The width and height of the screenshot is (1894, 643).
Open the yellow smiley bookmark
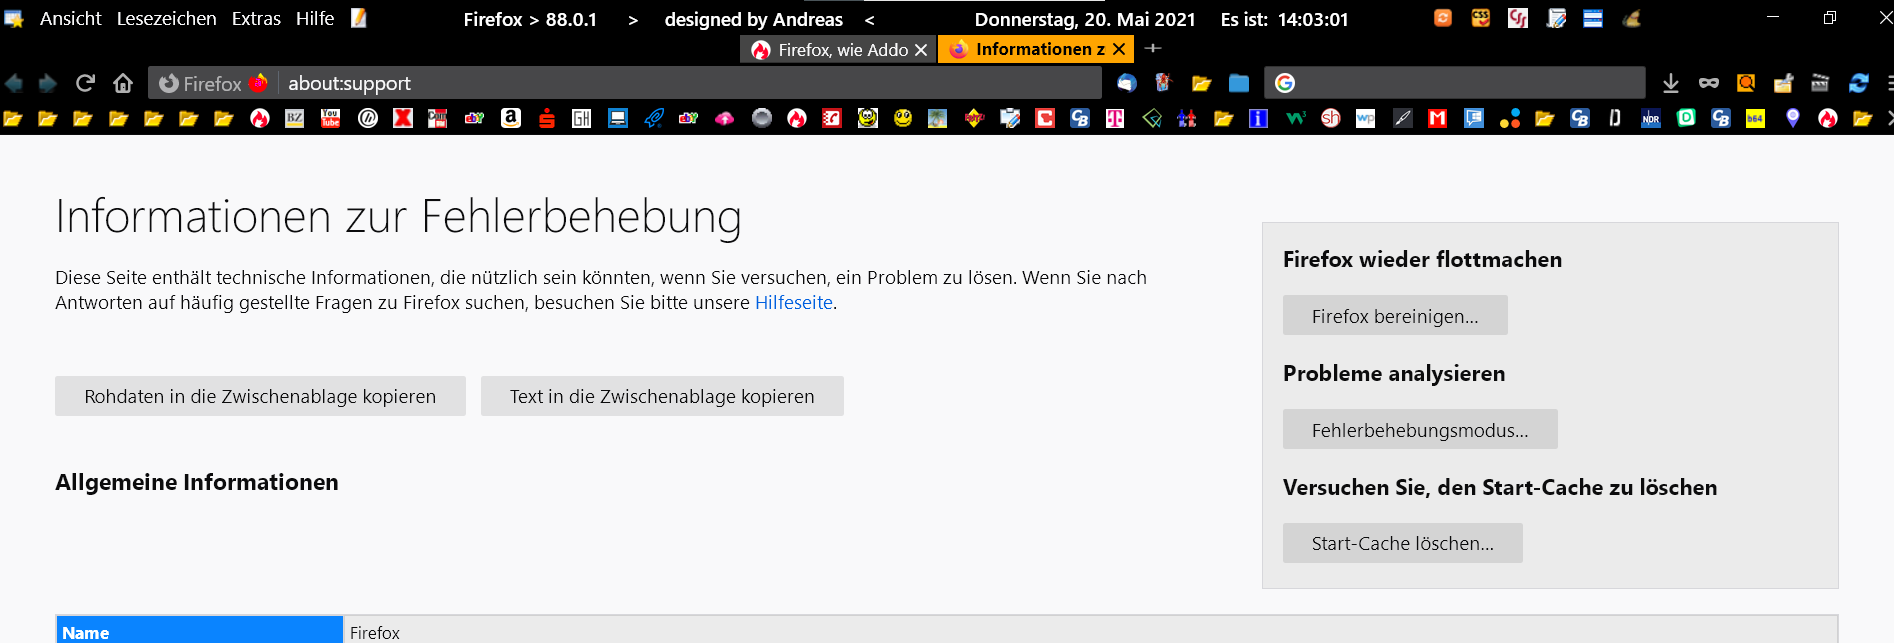[x=903, y=118]
